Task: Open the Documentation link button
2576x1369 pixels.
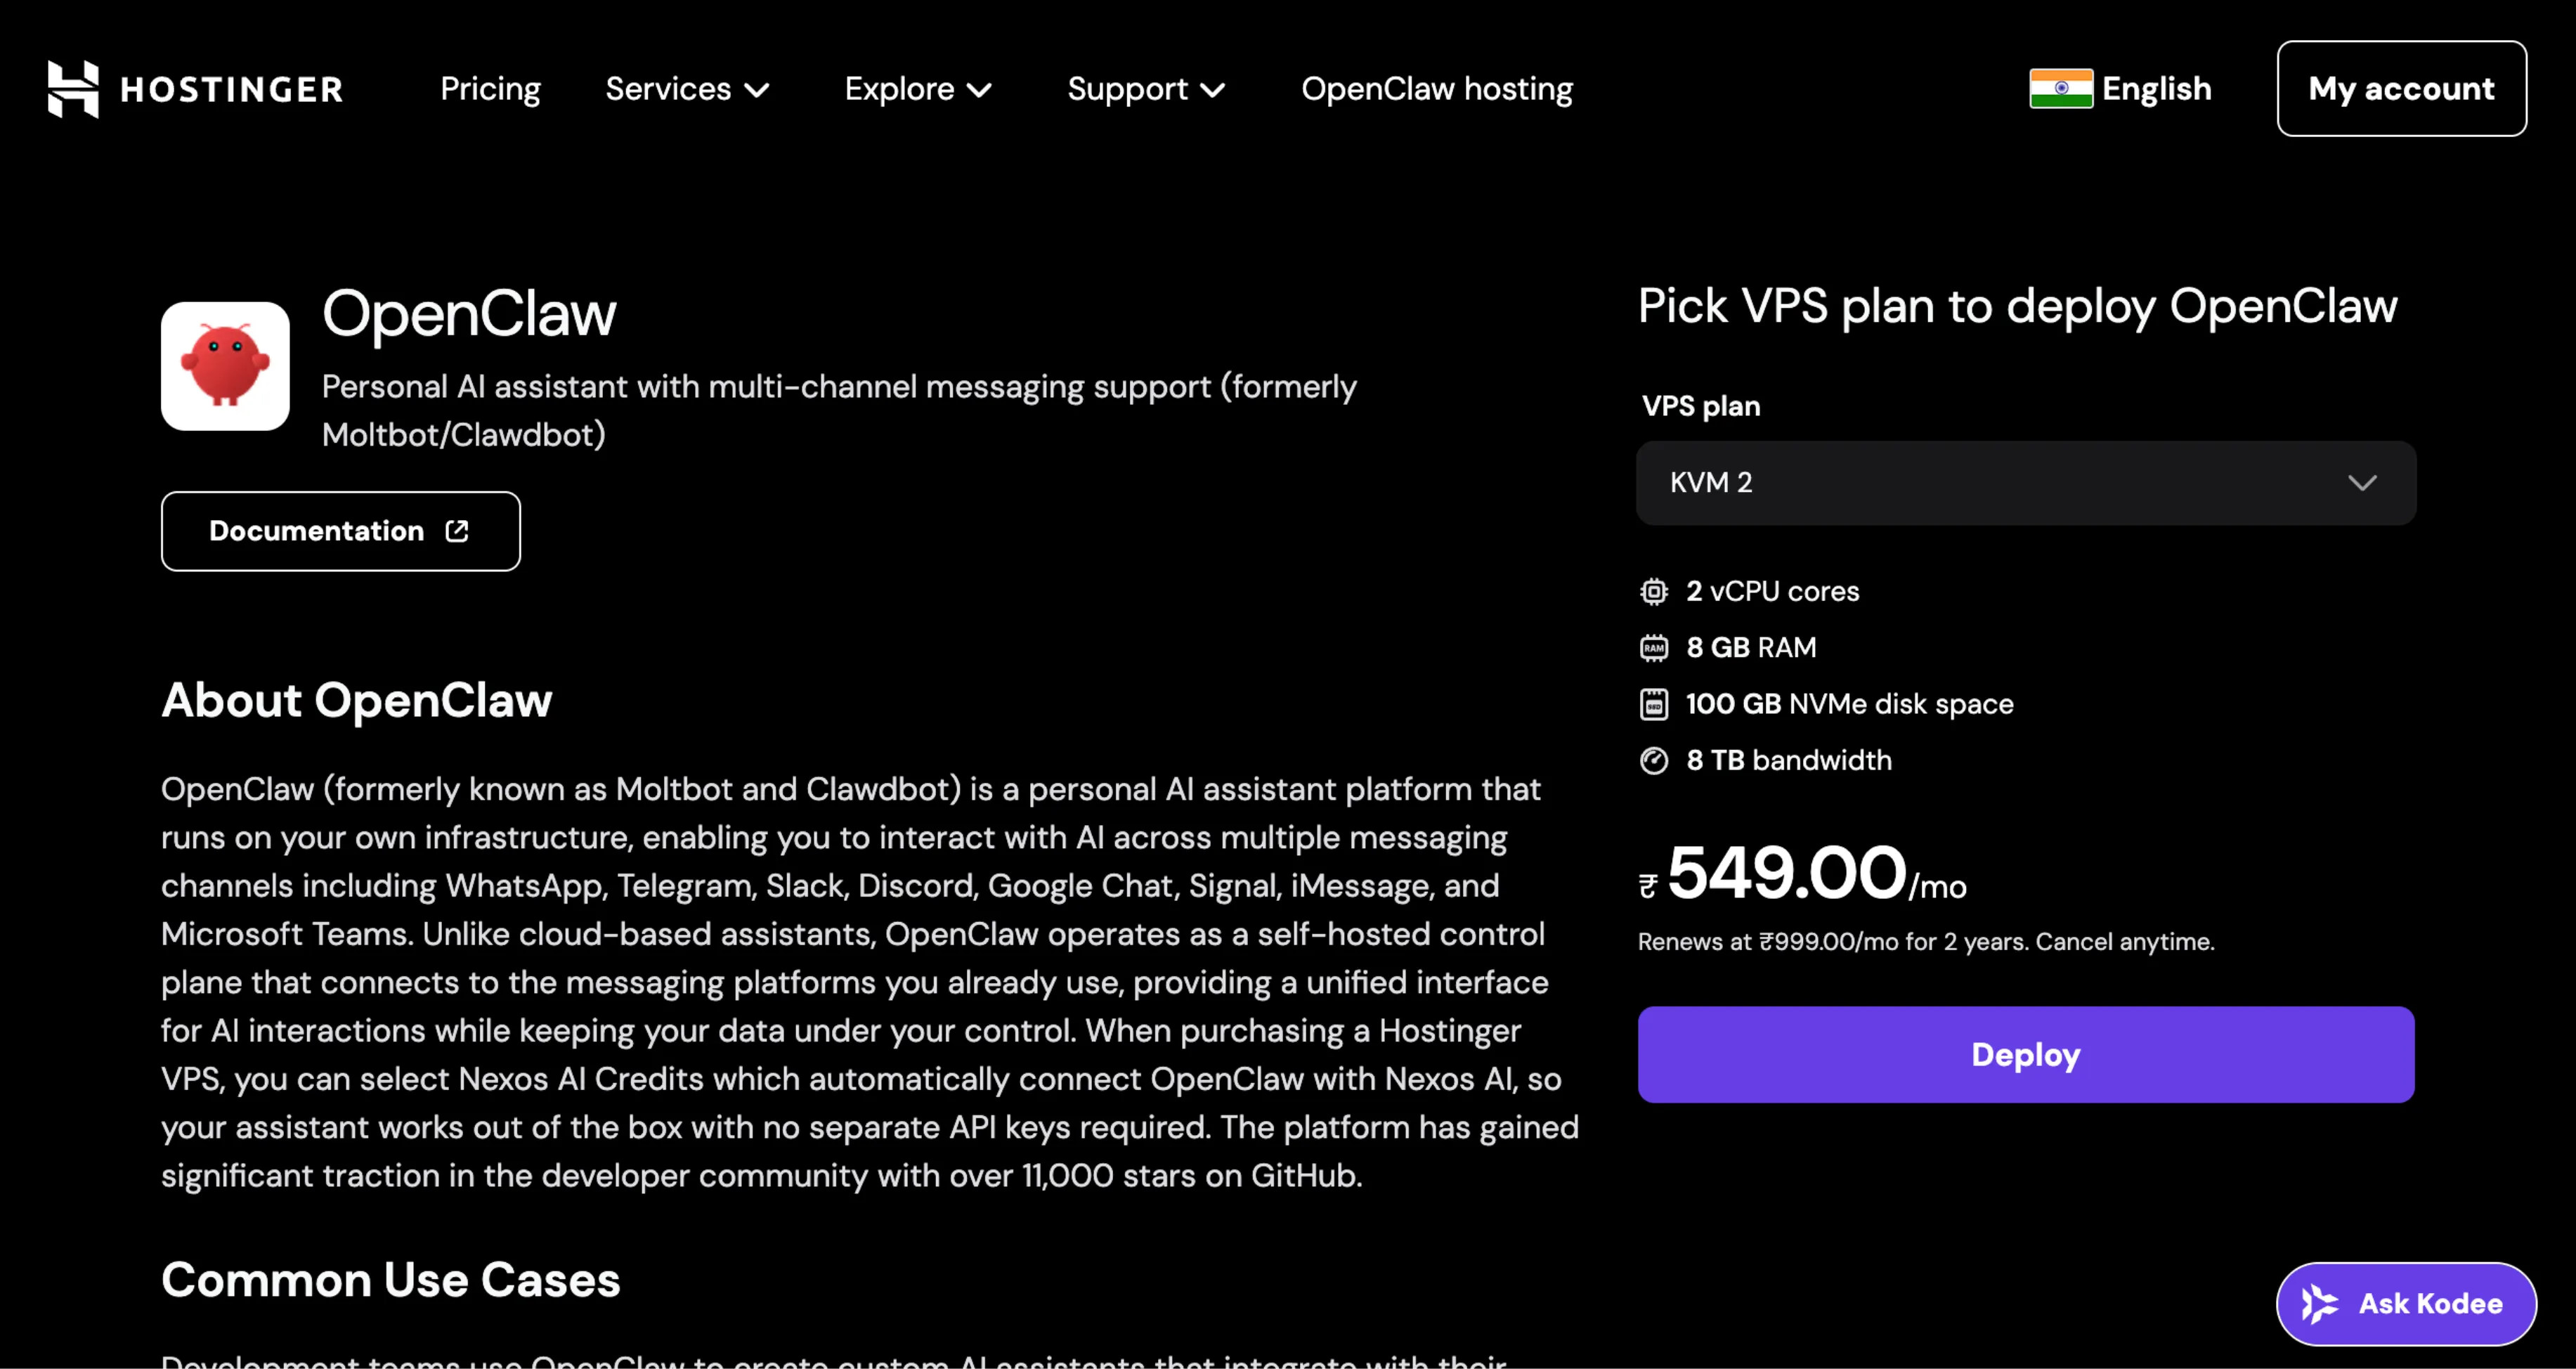Action: (x=340, y=531)
